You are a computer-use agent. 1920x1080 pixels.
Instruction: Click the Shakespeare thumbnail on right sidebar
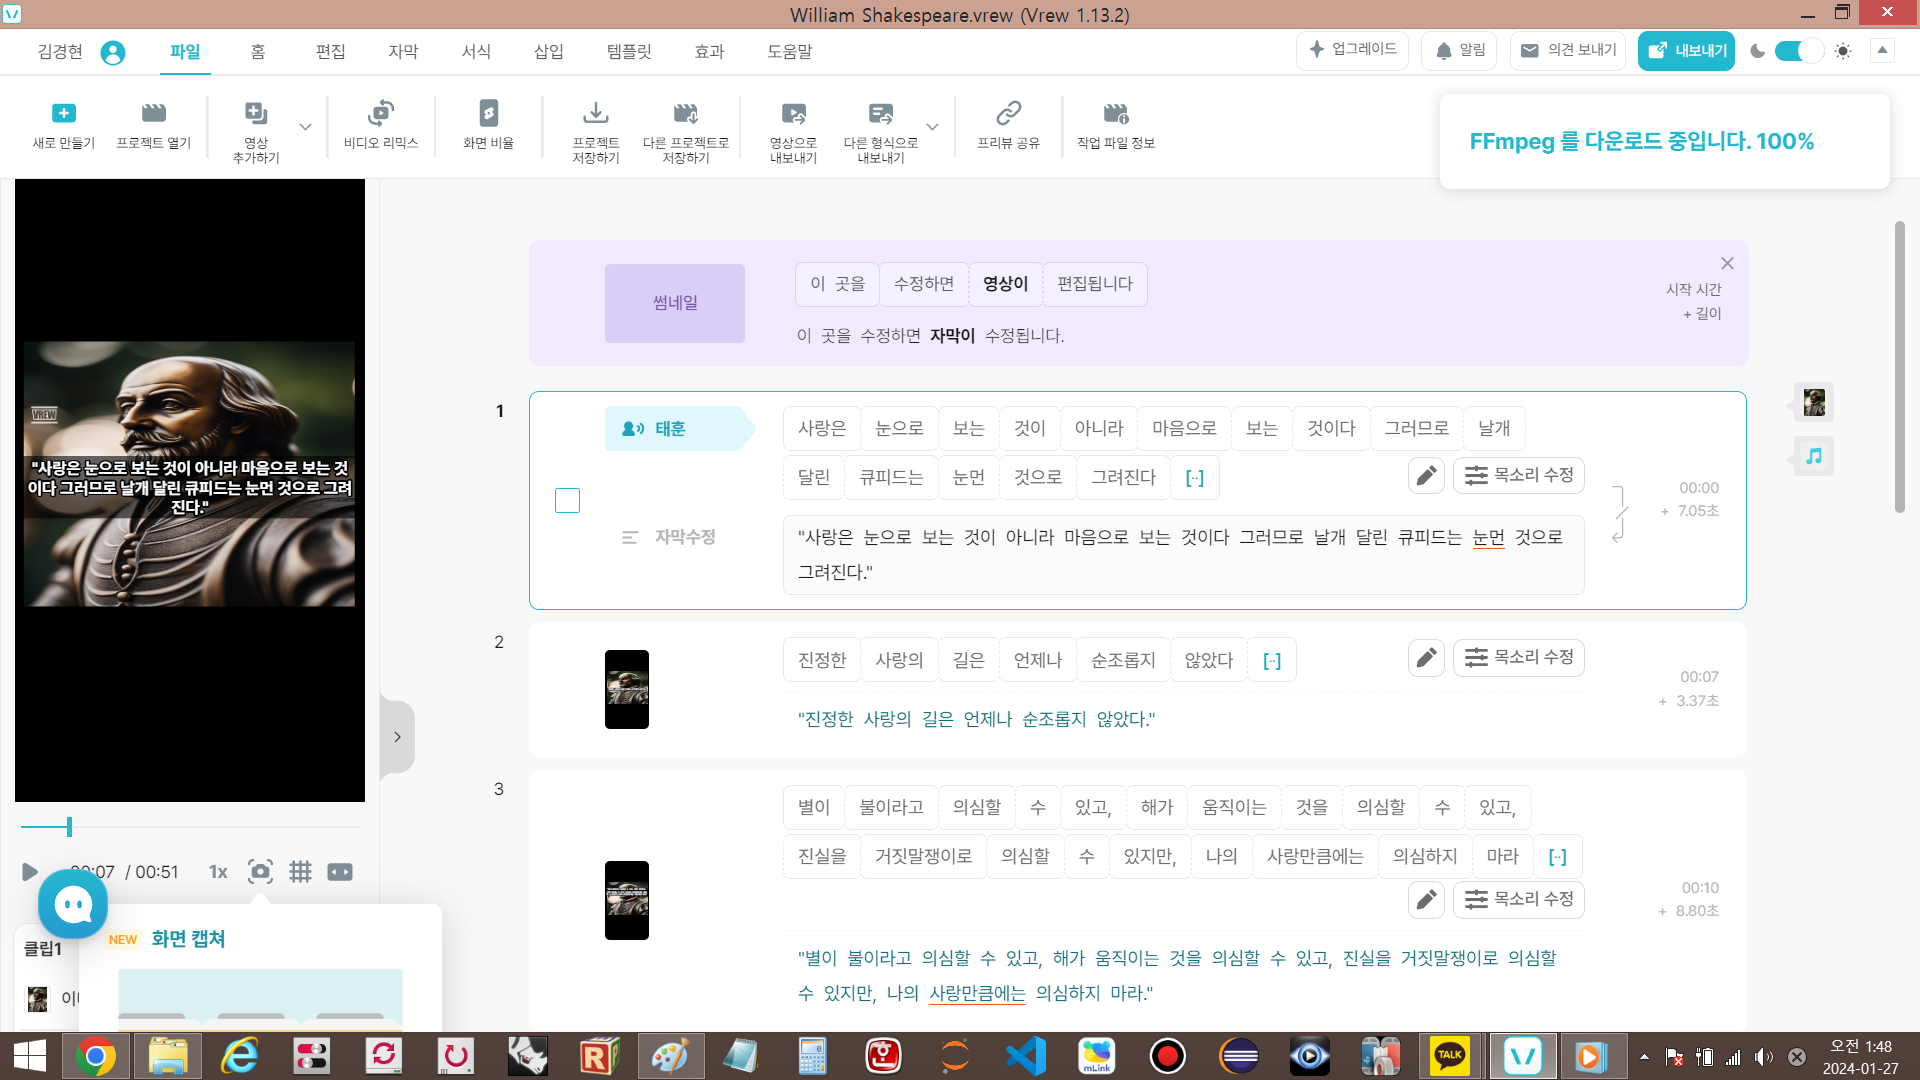[1814, 402]
